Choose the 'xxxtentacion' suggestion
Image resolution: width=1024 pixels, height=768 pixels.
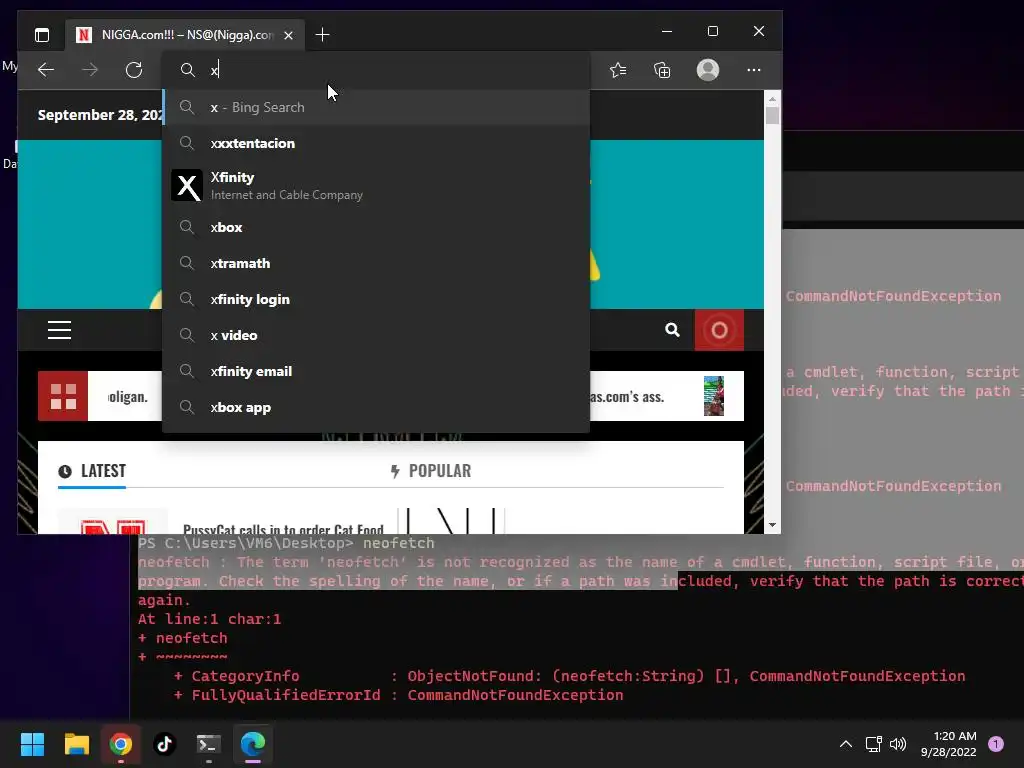coord(376,143)
